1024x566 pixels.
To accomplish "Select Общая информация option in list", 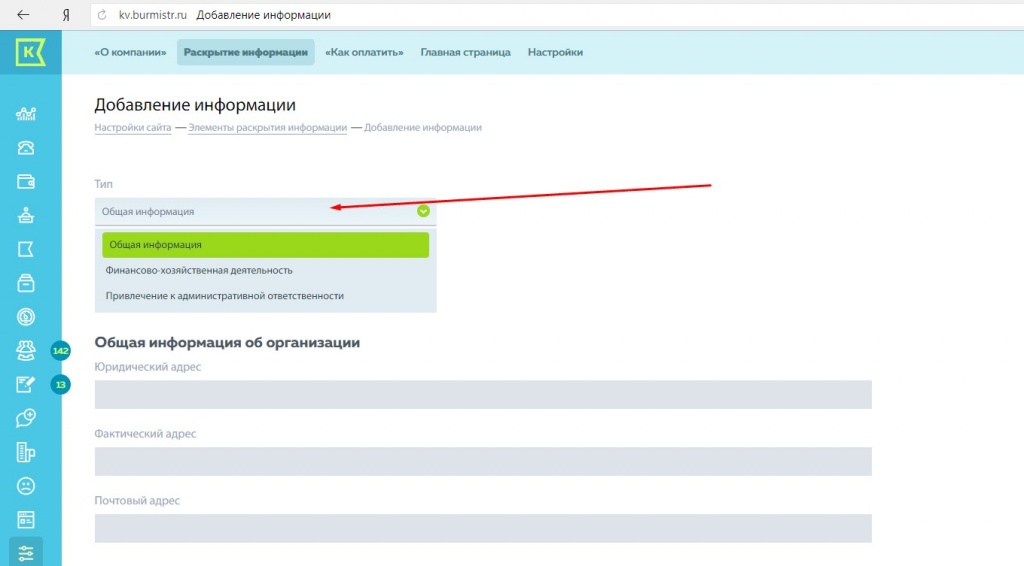I will tap(265, 245).
